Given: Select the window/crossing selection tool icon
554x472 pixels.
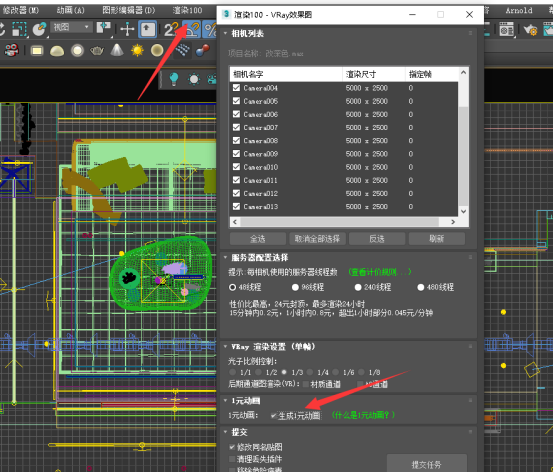Looking at the screenshot, I should coord(19,29).
